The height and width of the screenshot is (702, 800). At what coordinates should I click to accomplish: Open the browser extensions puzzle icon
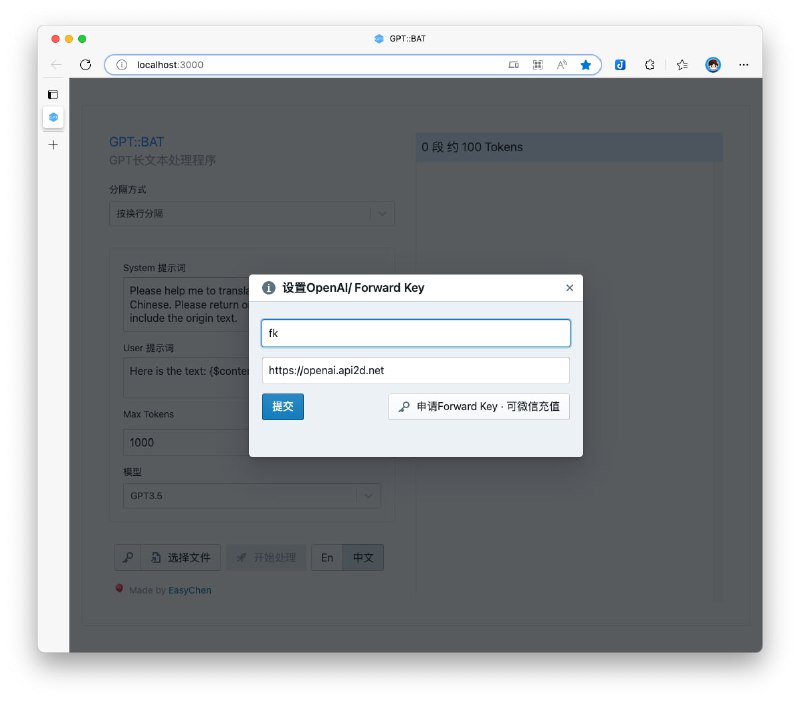(x=649, y=64)
